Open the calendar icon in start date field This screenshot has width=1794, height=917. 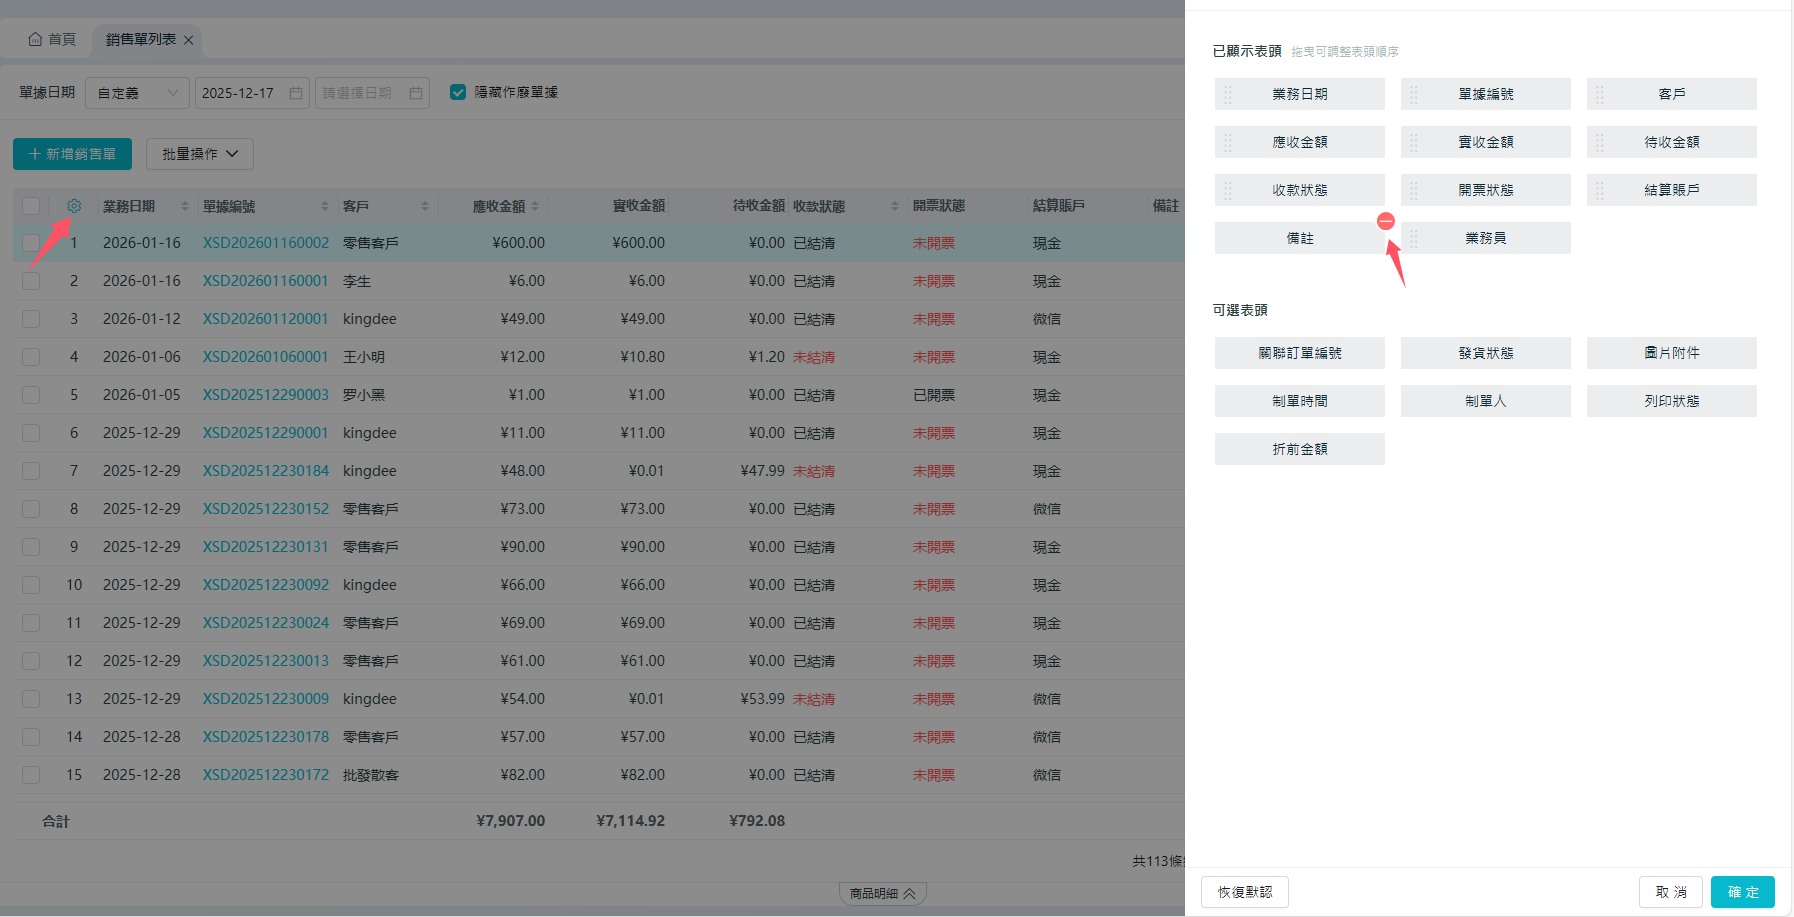(x=296, y=93)
